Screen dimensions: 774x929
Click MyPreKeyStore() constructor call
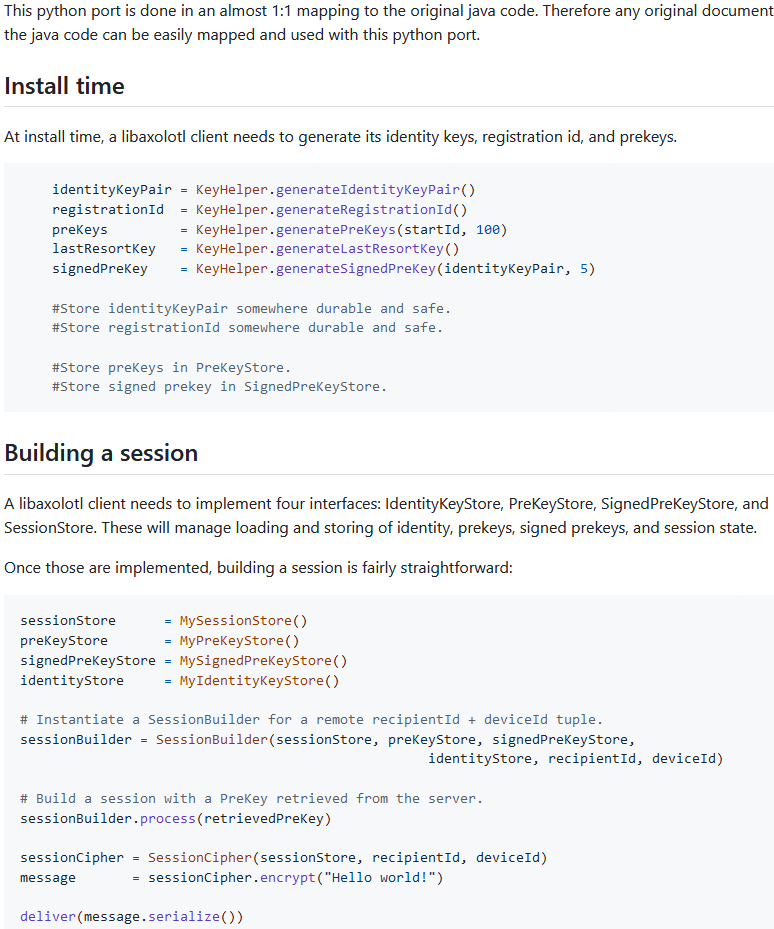tap(239, 641)
